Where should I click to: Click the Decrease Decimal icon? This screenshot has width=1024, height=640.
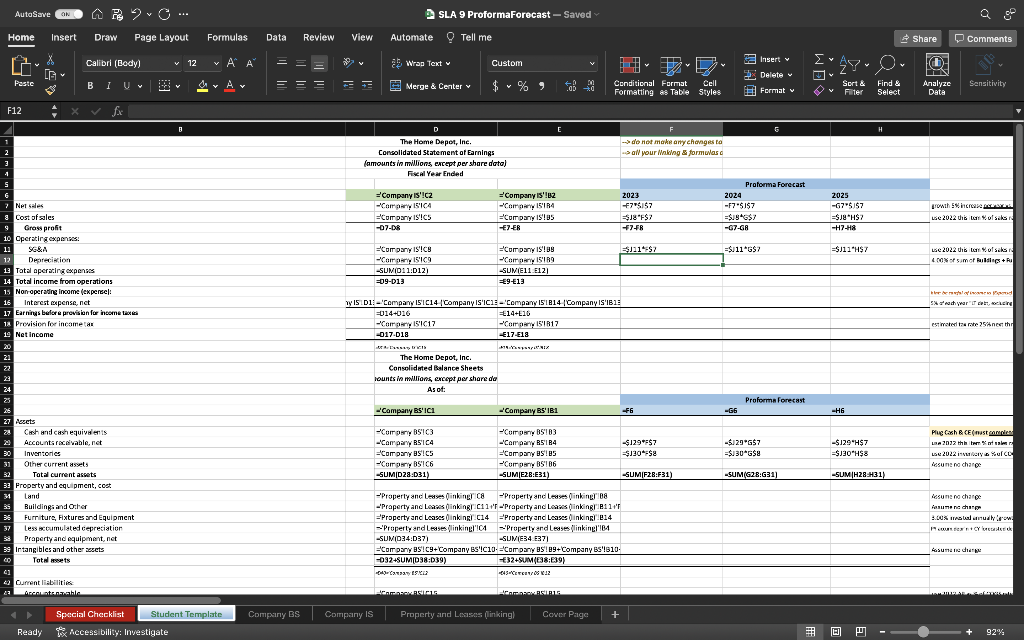(589, 86)
